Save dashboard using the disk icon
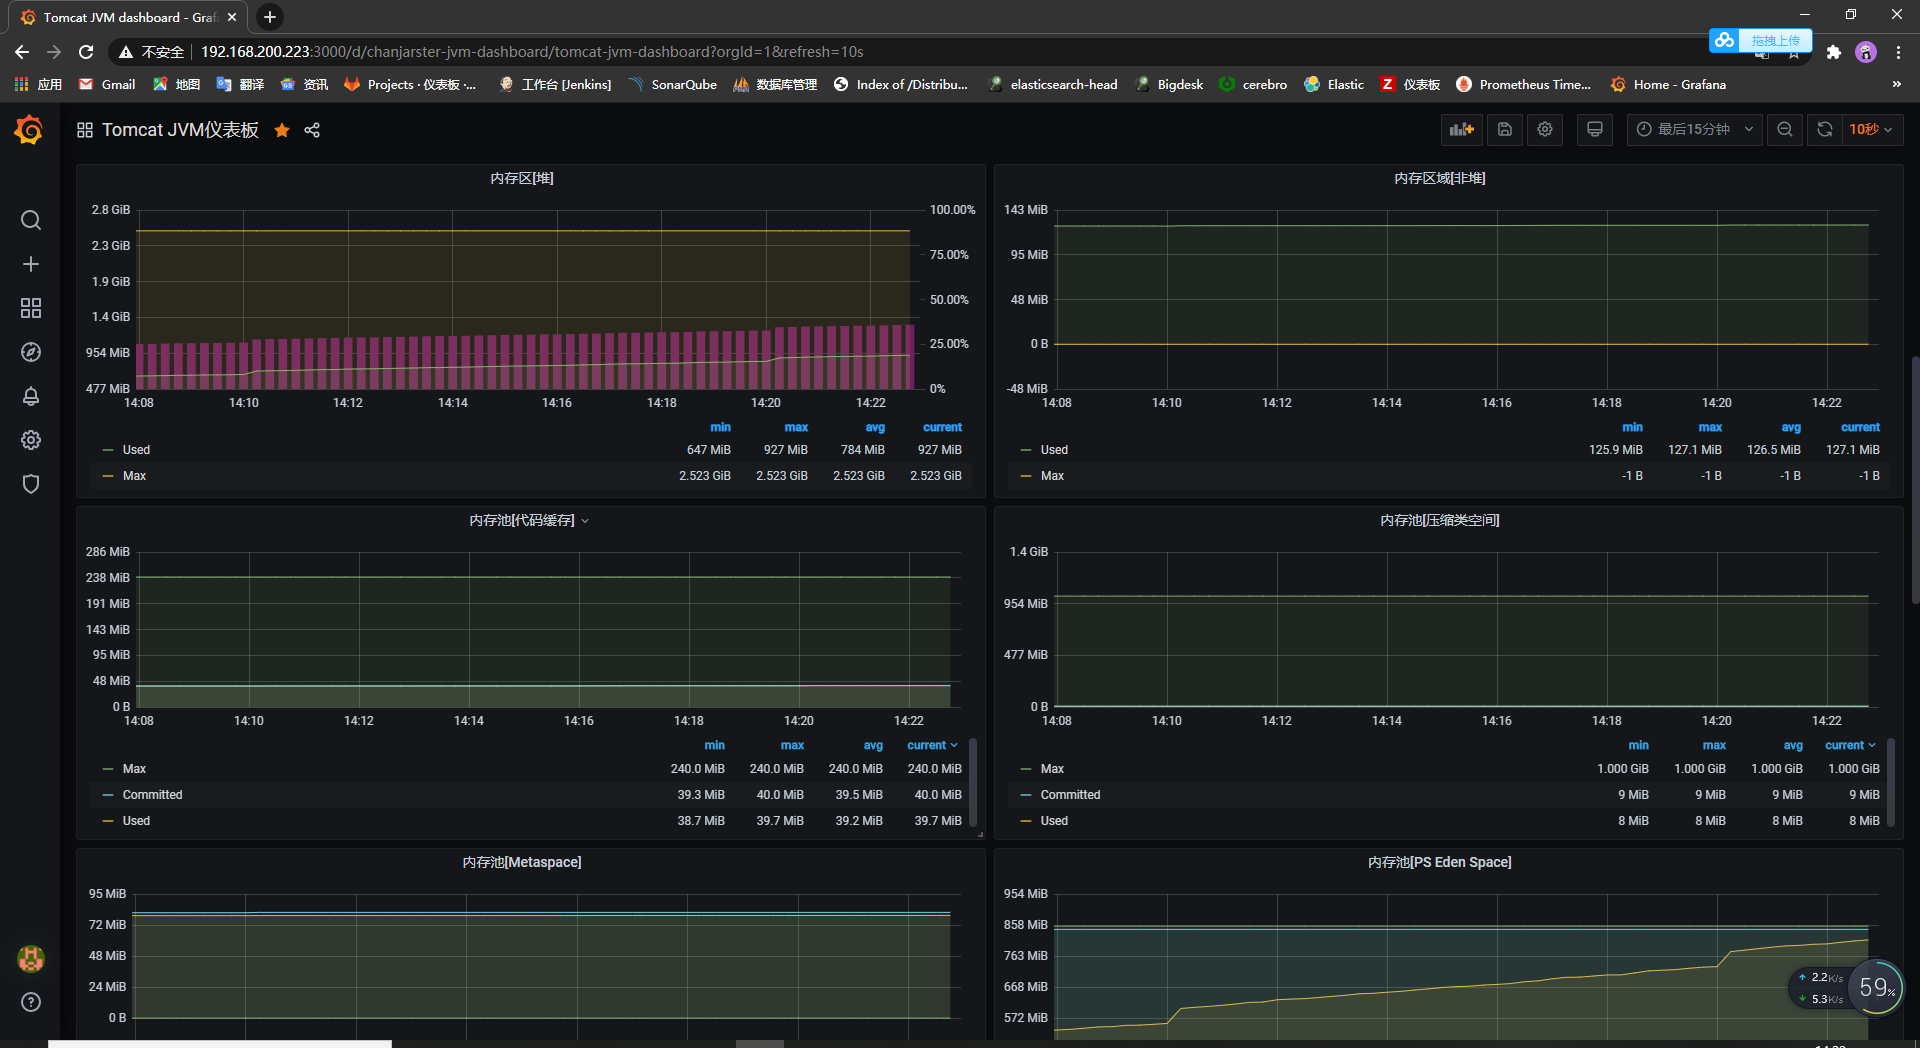Image resolution: width=1920 pixels, height=1048 pixels. 1505,129
